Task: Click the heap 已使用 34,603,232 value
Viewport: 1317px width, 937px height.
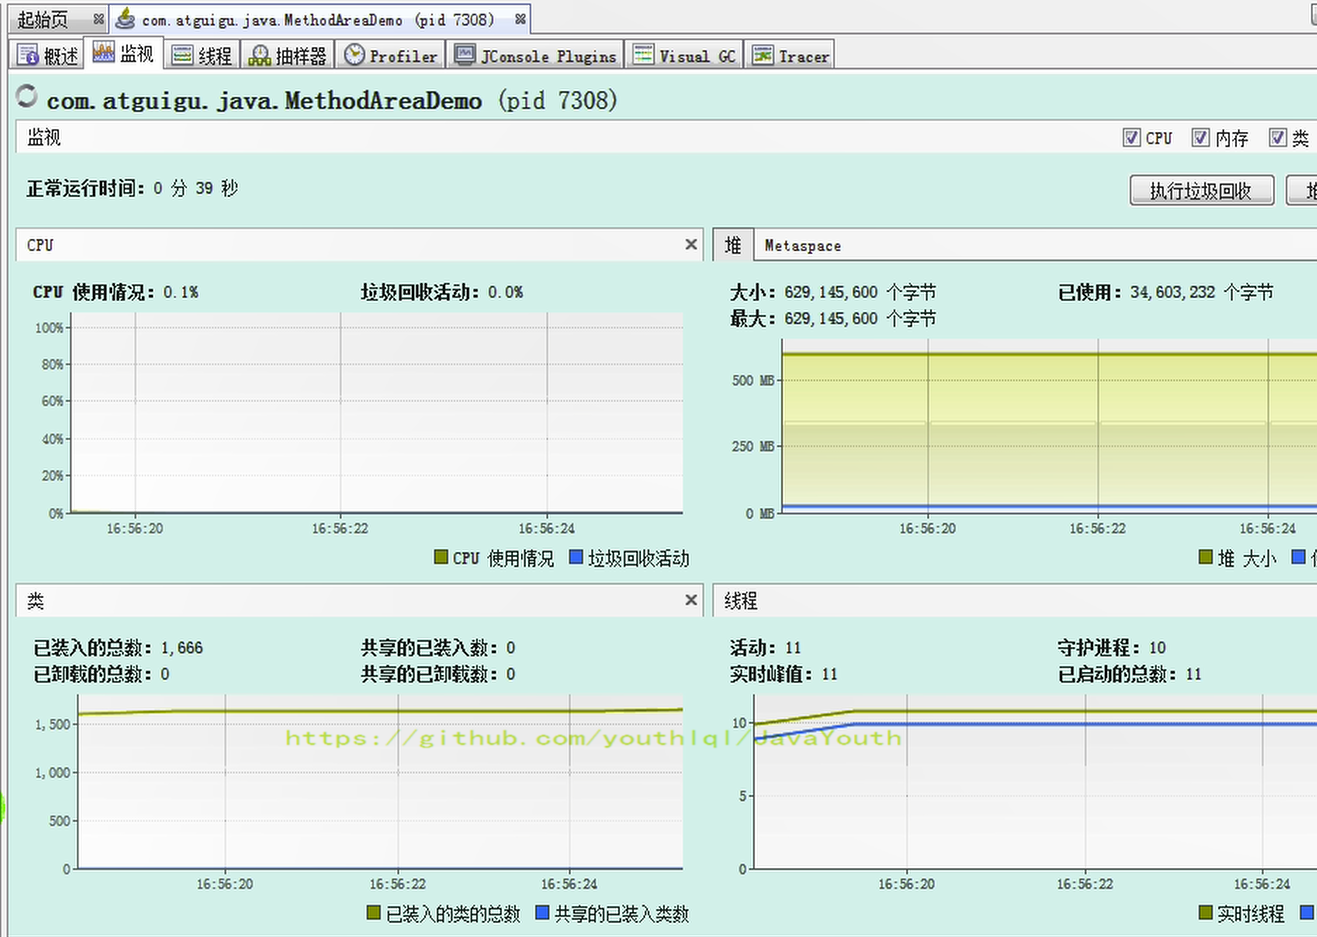Action: [1202, 292]
